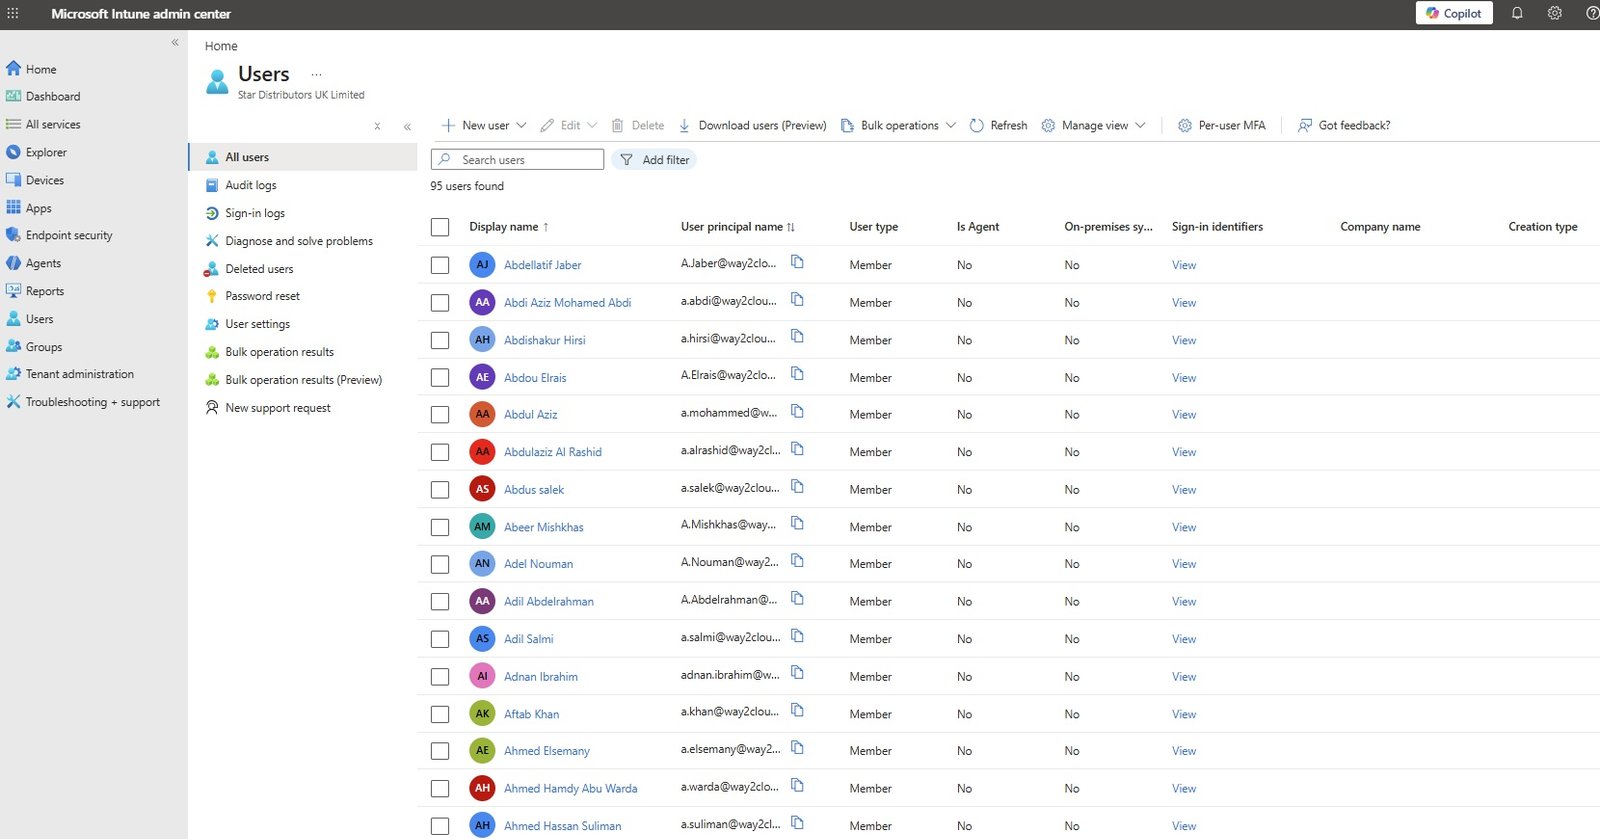Viewport: 1600px width, 839px height.
Task: Select the checkbox for Abdou Elrais
Action: [x=440, y=377]
